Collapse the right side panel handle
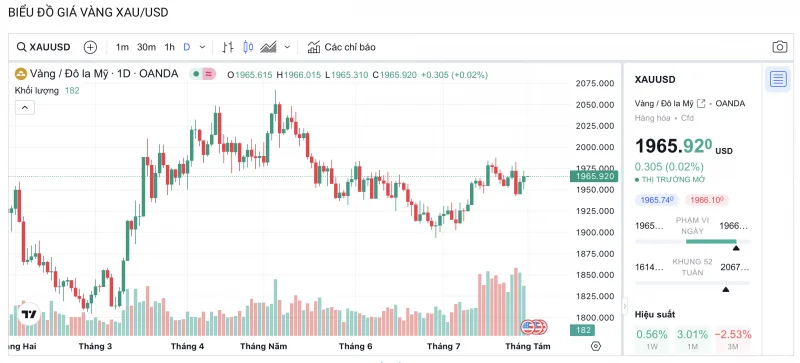Screen dimensions: 800x363 pyautogui.click(x=626, y=306)
